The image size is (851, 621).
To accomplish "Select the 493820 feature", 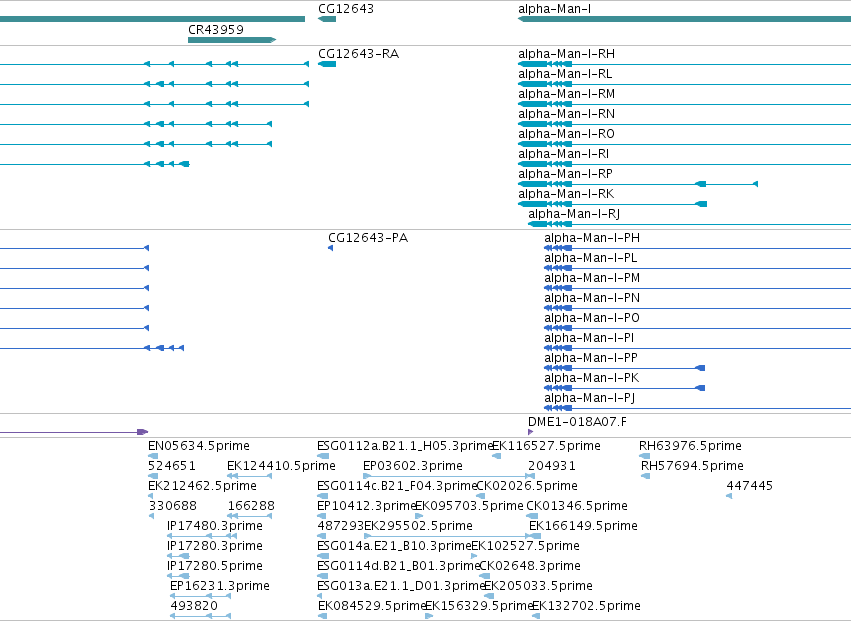I will [194, 606].
